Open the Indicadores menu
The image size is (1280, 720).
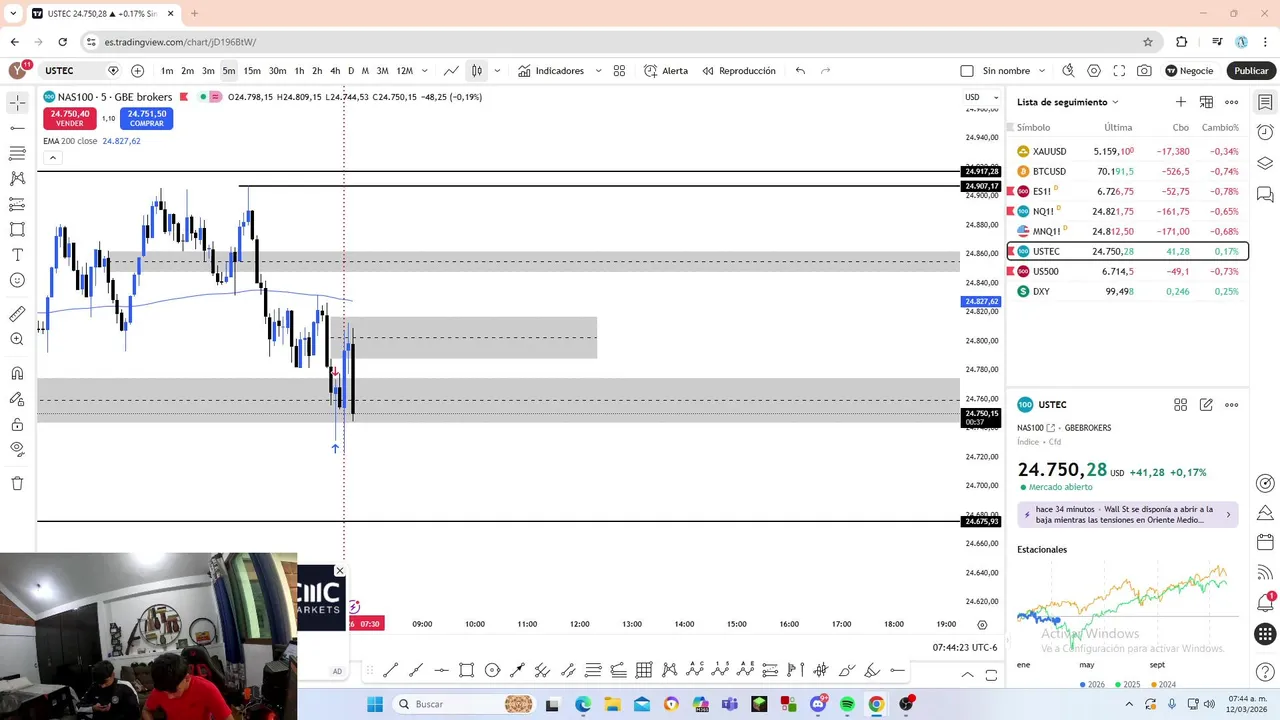[x=551, y=71]
